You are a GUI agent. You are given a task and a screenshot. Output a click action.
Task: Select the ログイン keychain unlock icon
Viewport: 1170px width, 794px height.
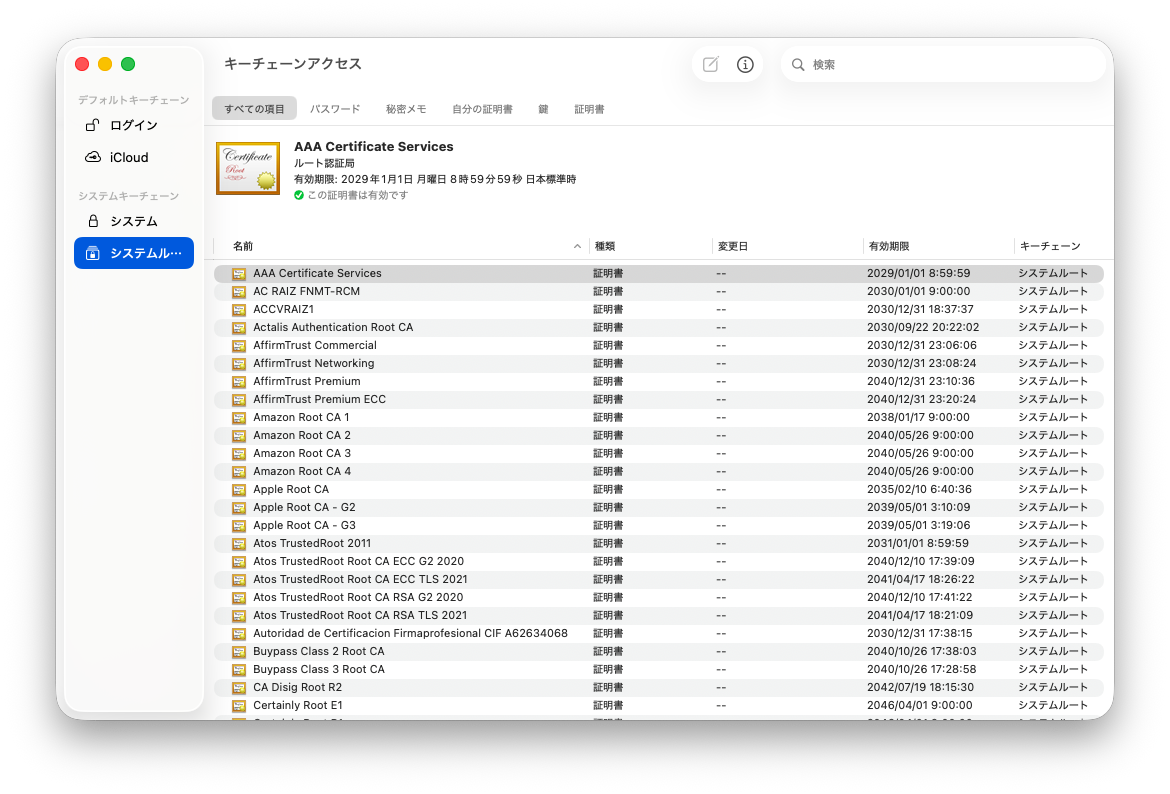tap(93, 125)
